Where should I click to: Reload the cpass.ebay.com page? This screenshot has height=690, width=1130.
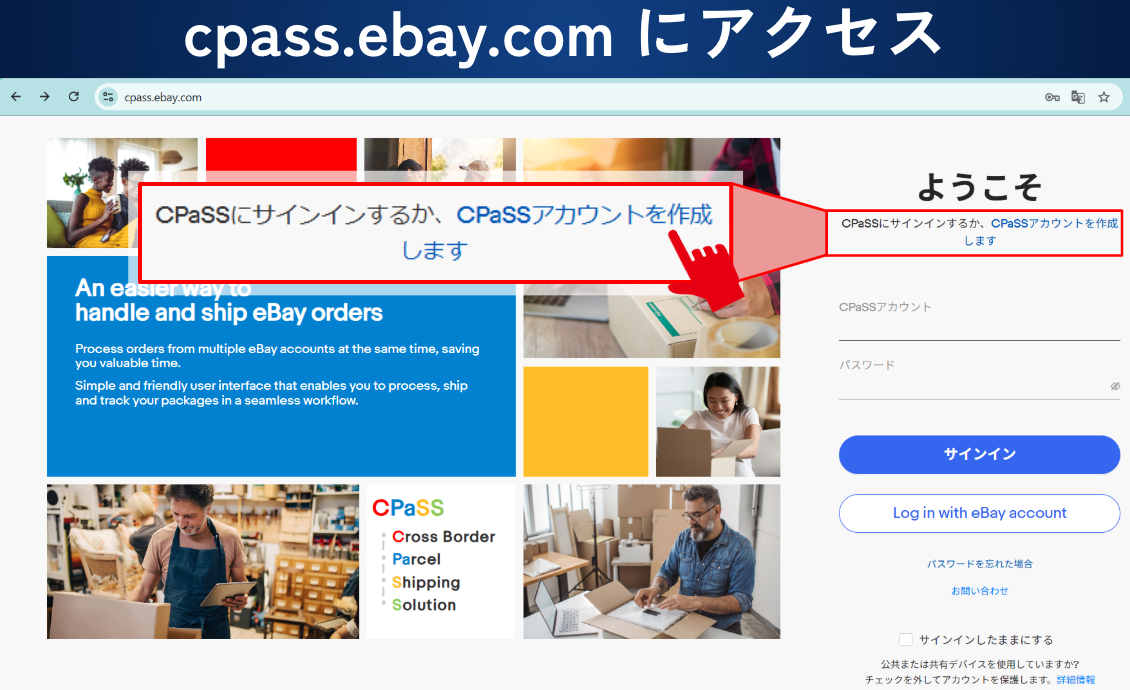(x=74, y=97)
